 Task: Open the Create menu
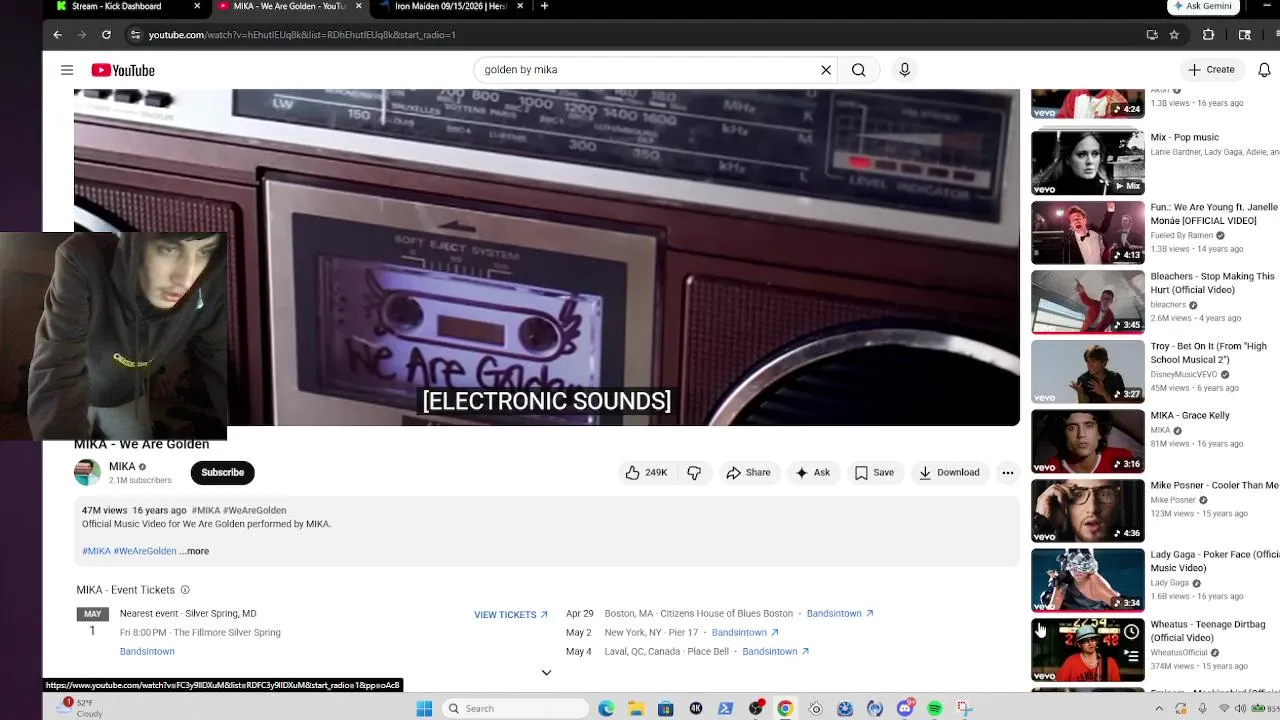click(1211, 70)
